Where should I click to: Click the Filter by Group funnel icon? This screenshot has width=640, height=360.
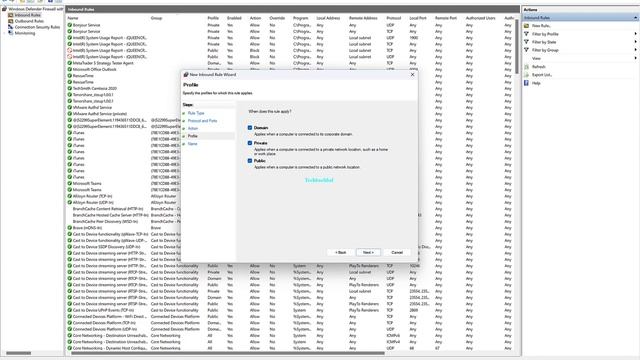coord(527,50)
